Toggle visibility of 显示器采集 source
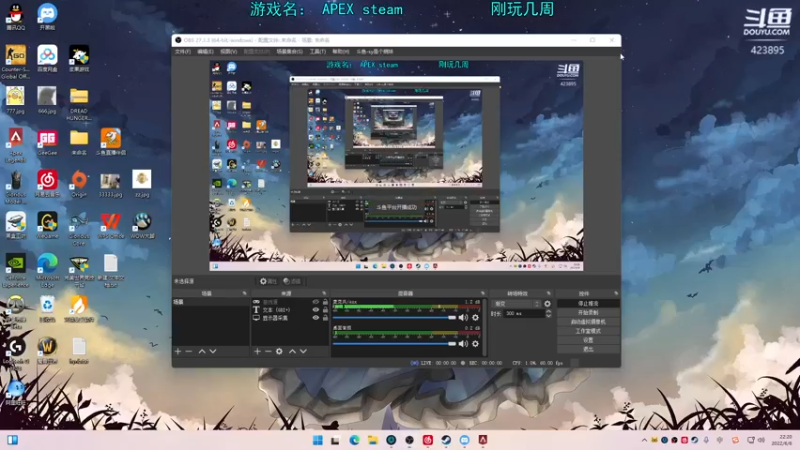 (x=316, y=318)
